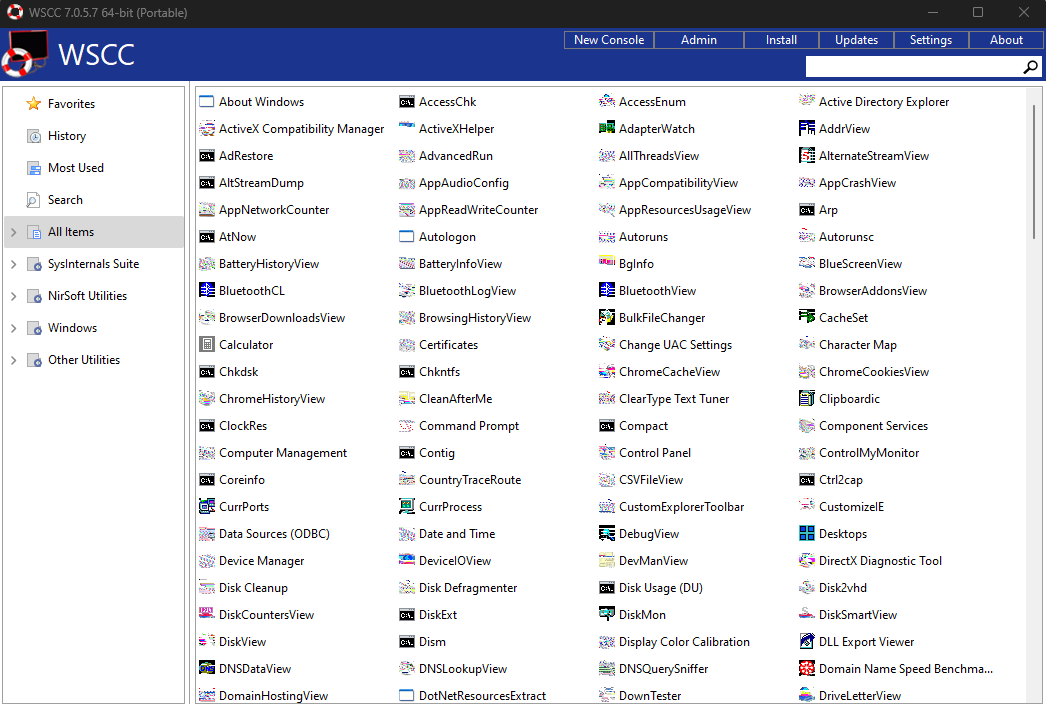This screenshot has height=704, width=1046.
Task: Open the Install menu
Action: 781,40
